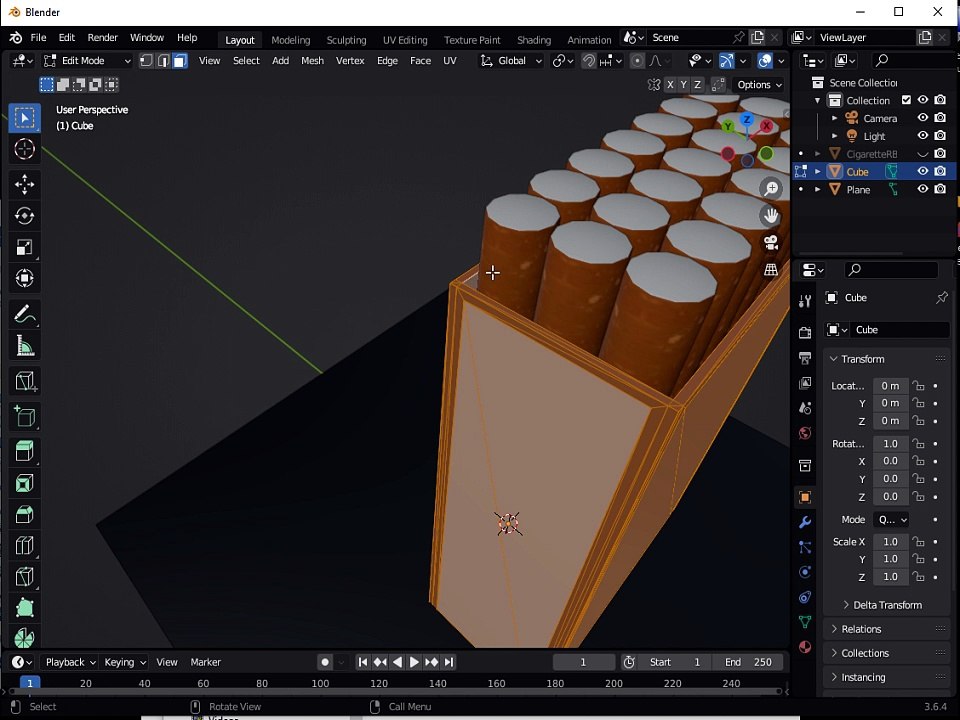Image resolution: width=960 pixels, height=720 pixels.
Task: Jump to the start frame
Action: (x=362, y=662)
